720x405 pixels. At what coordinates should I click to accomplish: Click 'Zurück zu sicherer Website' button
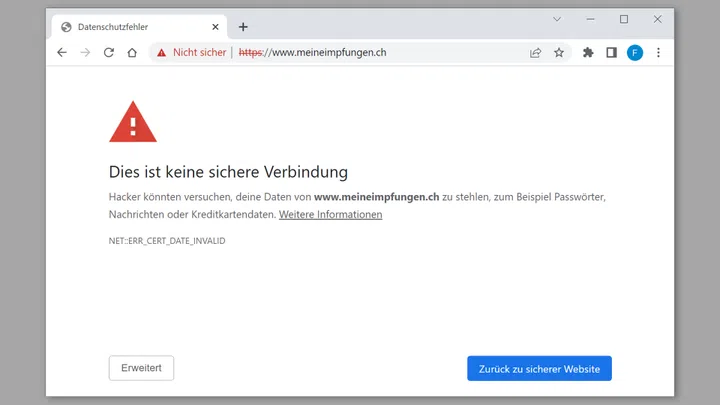(540, 368)
